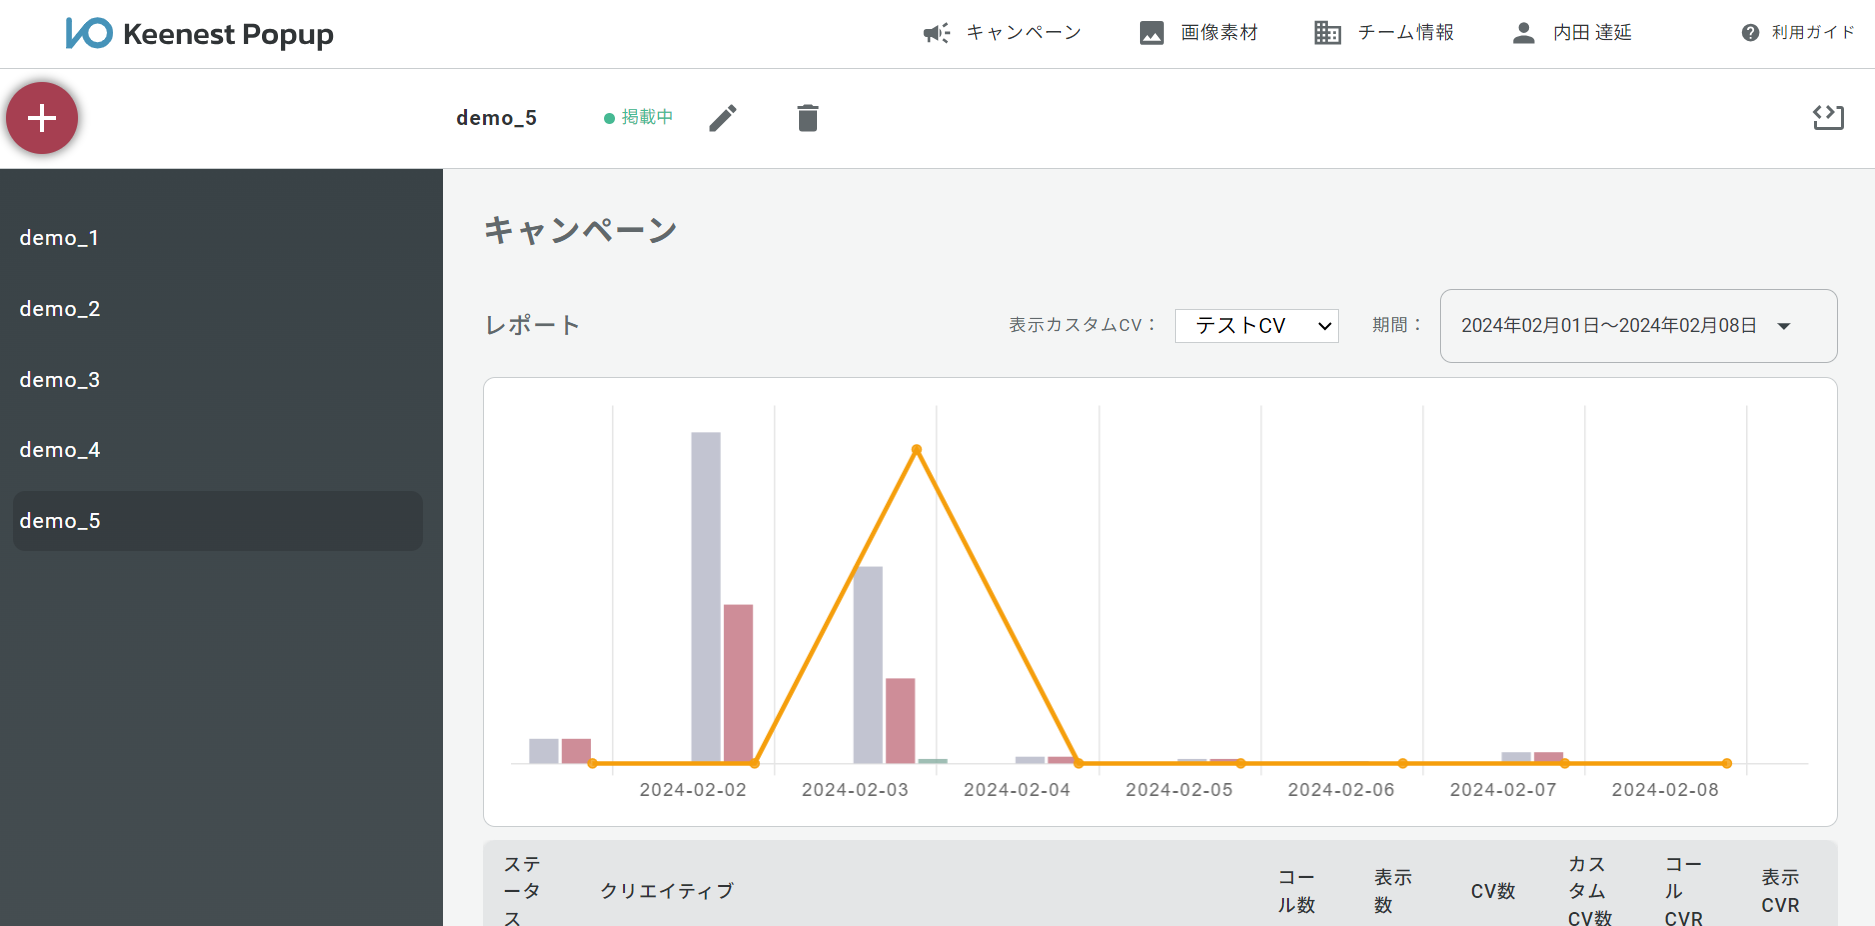Open the embed code icon
This screenshot has width=1875, height=926.
coord(1830,118)
